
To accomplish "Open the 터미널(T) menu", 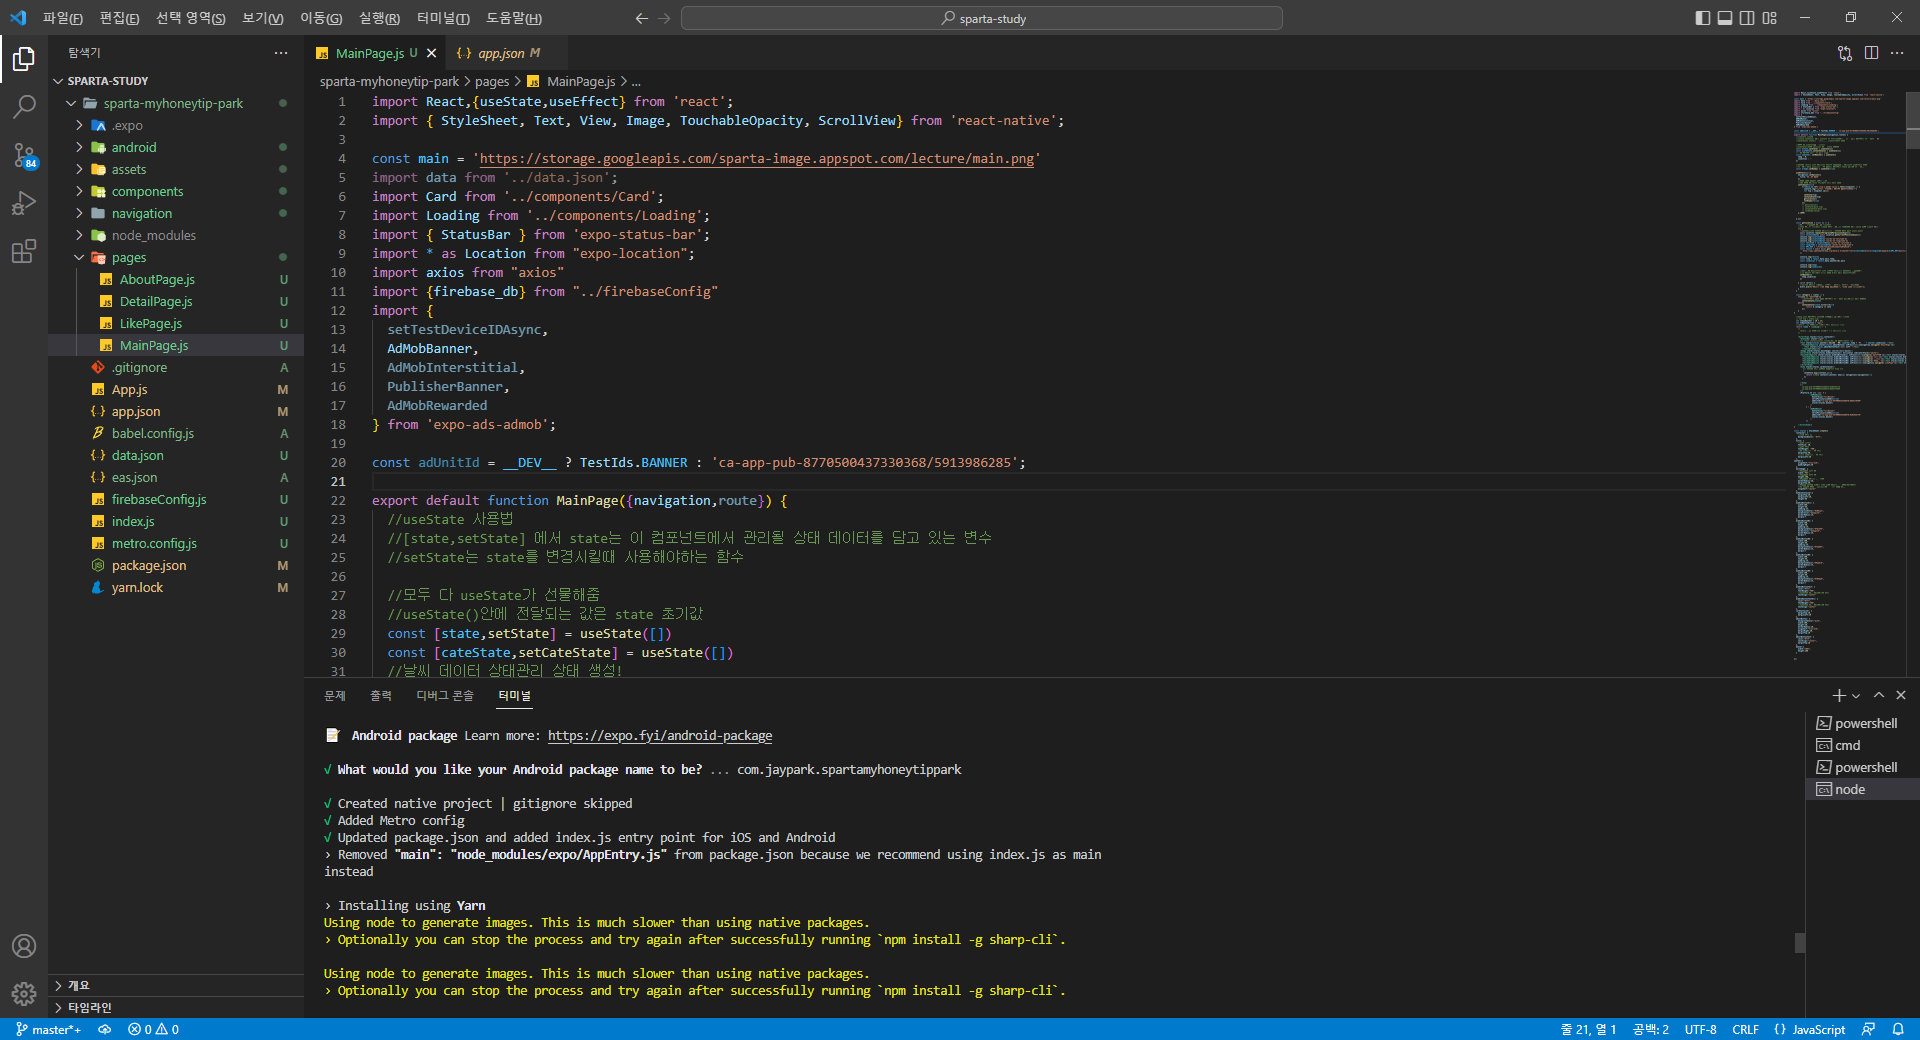I will coord(443,18).
